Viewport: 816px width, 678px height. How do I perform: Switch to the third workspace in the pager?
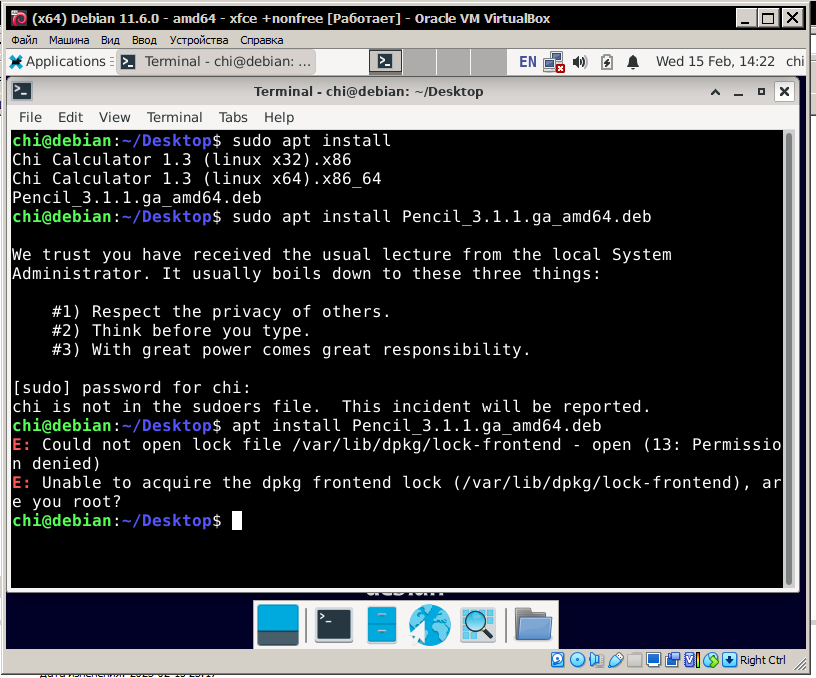coord(453,62)
